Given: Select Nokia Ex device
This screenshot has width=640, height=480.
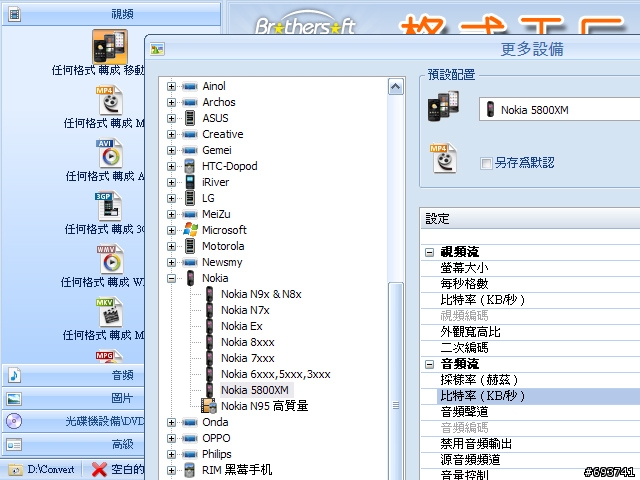Looking at the screenshot, I should tap(242, 326).
